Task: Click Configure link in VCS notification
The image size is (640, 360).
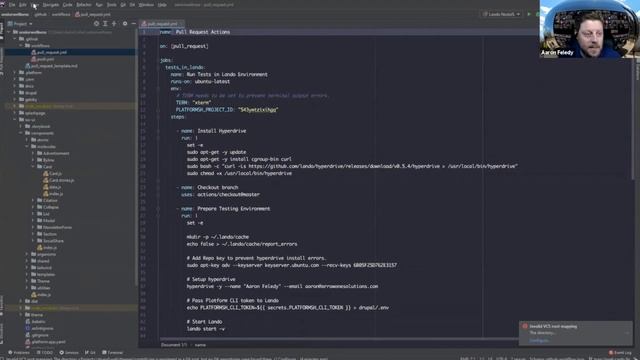Action: point(540,340)
